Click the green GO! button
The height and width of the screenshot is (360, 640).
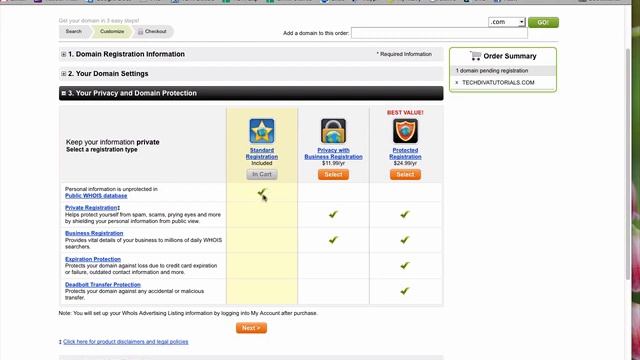pos(543,22)
